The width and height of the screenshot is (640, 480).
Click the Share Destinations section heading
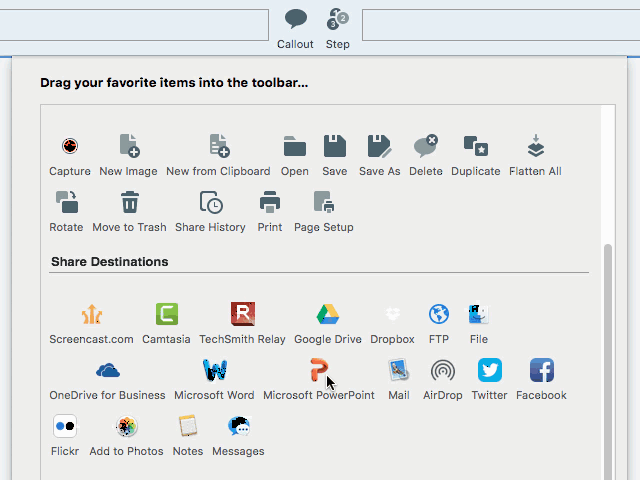tap(109, 262)
